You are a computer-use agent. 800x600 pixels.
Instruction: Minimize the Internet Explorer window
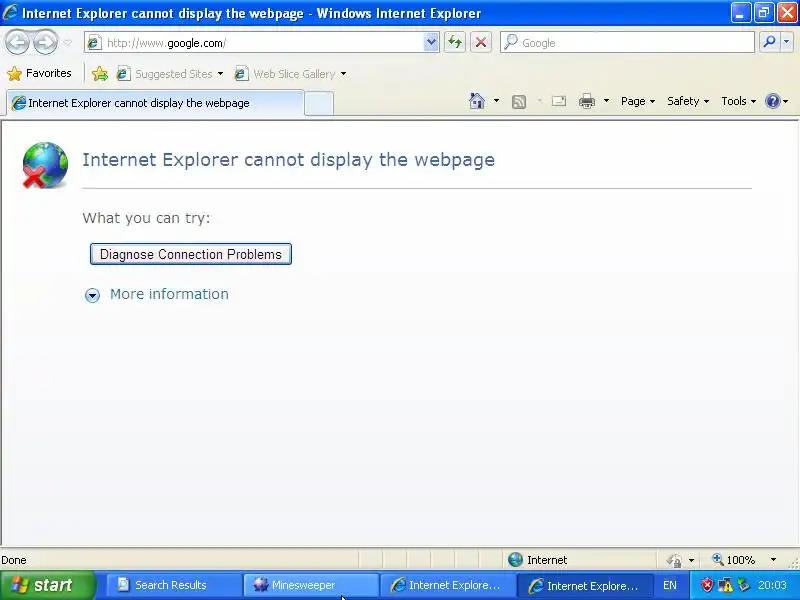[x=740, y=13]
